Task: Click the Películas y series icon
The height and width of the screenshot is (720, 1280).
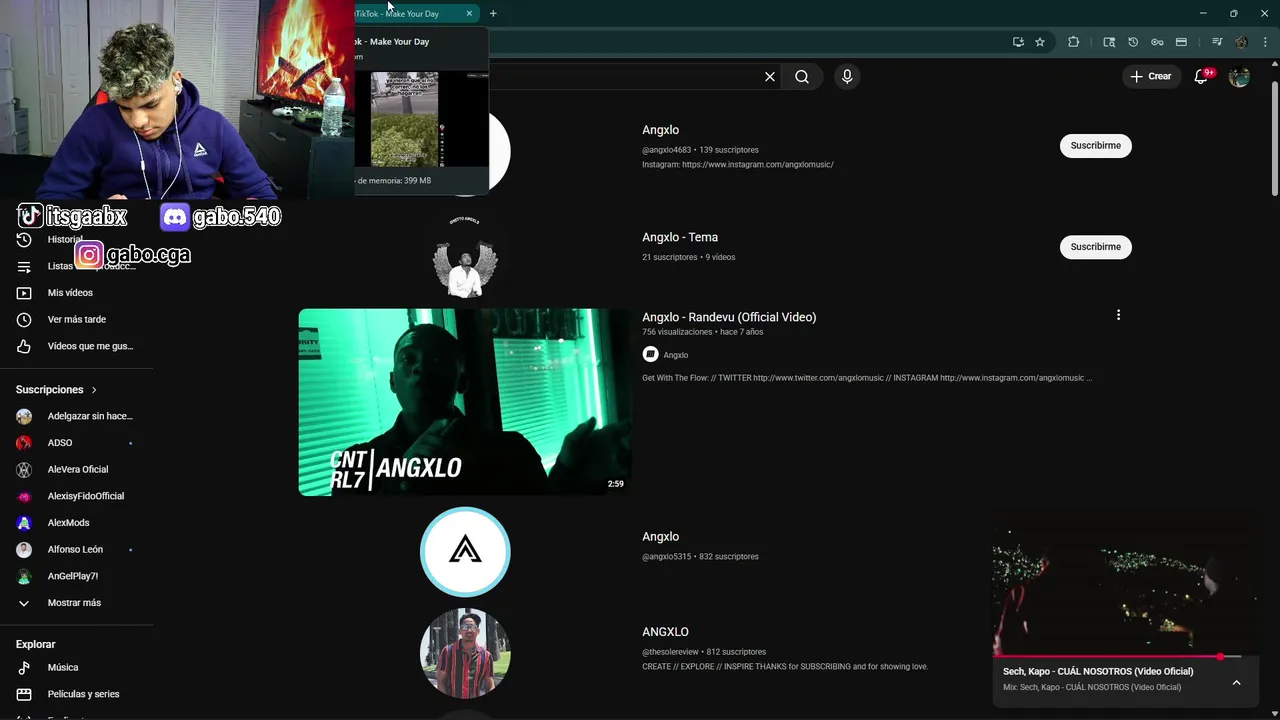Action: (24, 694)
